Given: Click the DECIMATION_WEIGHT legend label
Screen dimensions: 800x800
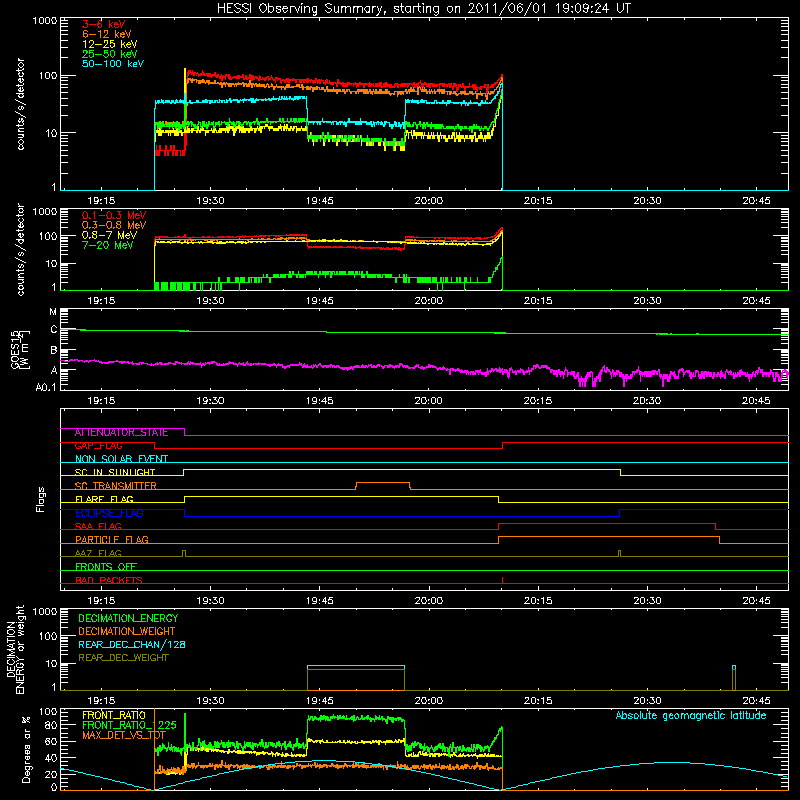Looking at the screenshot, I should (127, 631).
